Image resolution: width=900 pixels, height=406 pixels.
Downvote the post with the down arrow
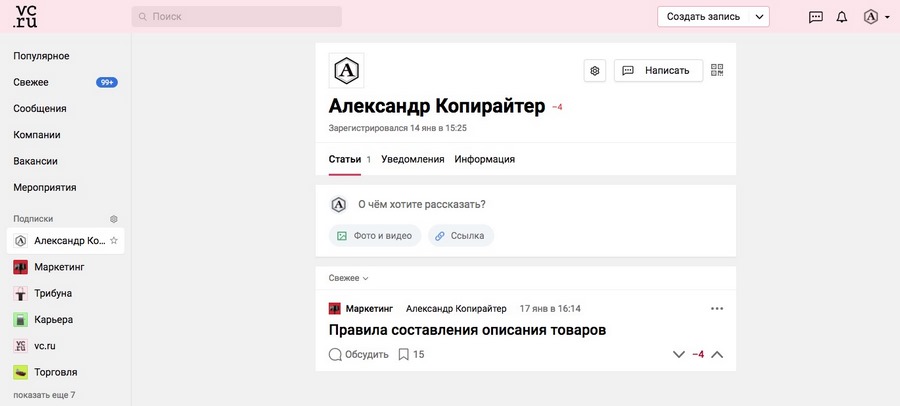click(679, 354)
